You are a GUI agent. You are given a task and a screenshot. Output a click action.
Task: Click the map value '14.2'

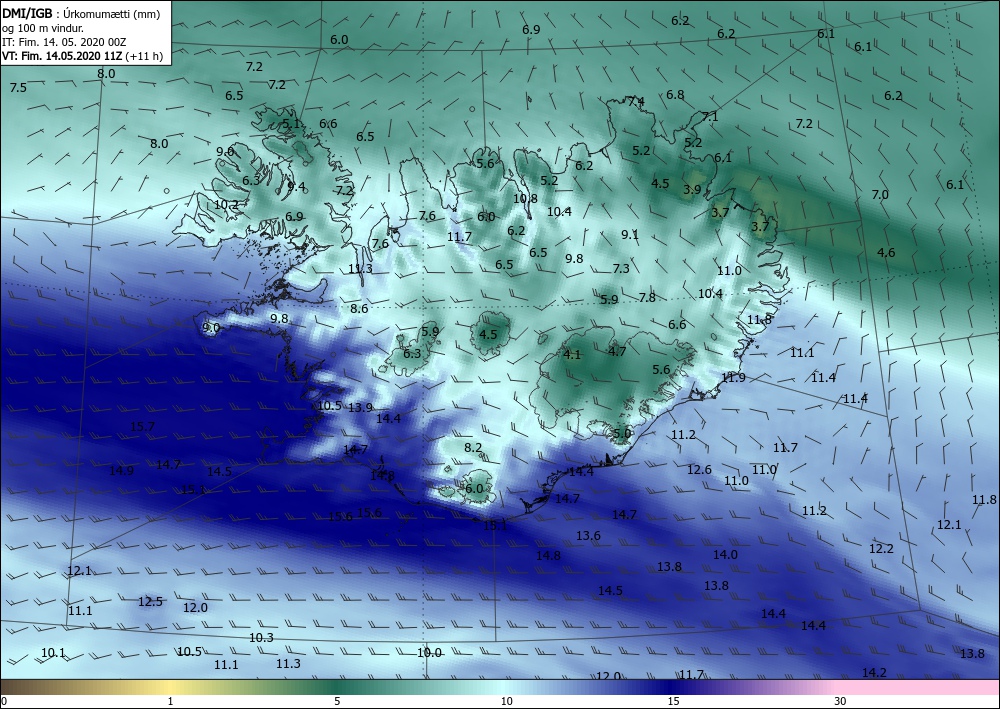(x=874, y=673)
